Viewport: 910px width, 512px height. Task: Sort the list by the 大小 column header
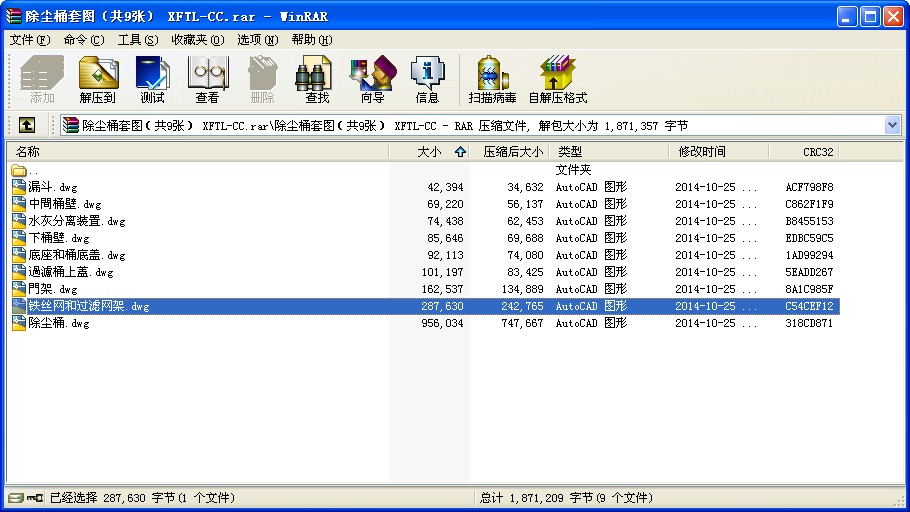point(430,152)
